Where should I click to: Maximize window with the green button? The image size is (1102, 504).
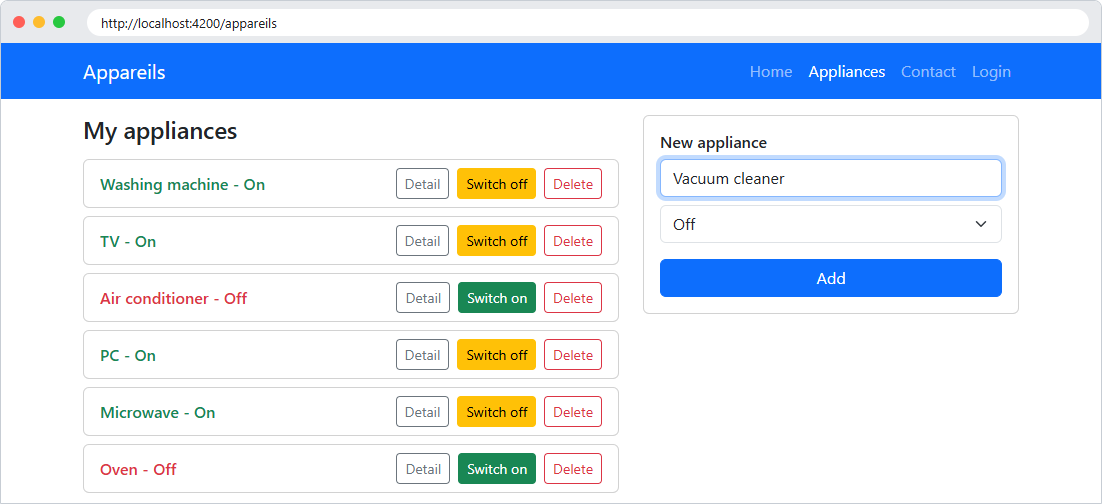coord(59,22)
